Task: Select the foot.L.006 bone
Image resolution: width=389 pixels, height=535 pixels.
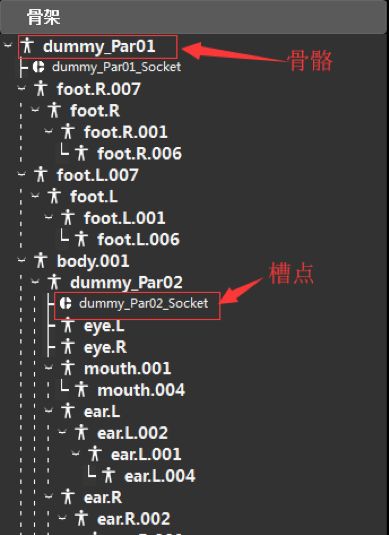Action: point(138,239)
